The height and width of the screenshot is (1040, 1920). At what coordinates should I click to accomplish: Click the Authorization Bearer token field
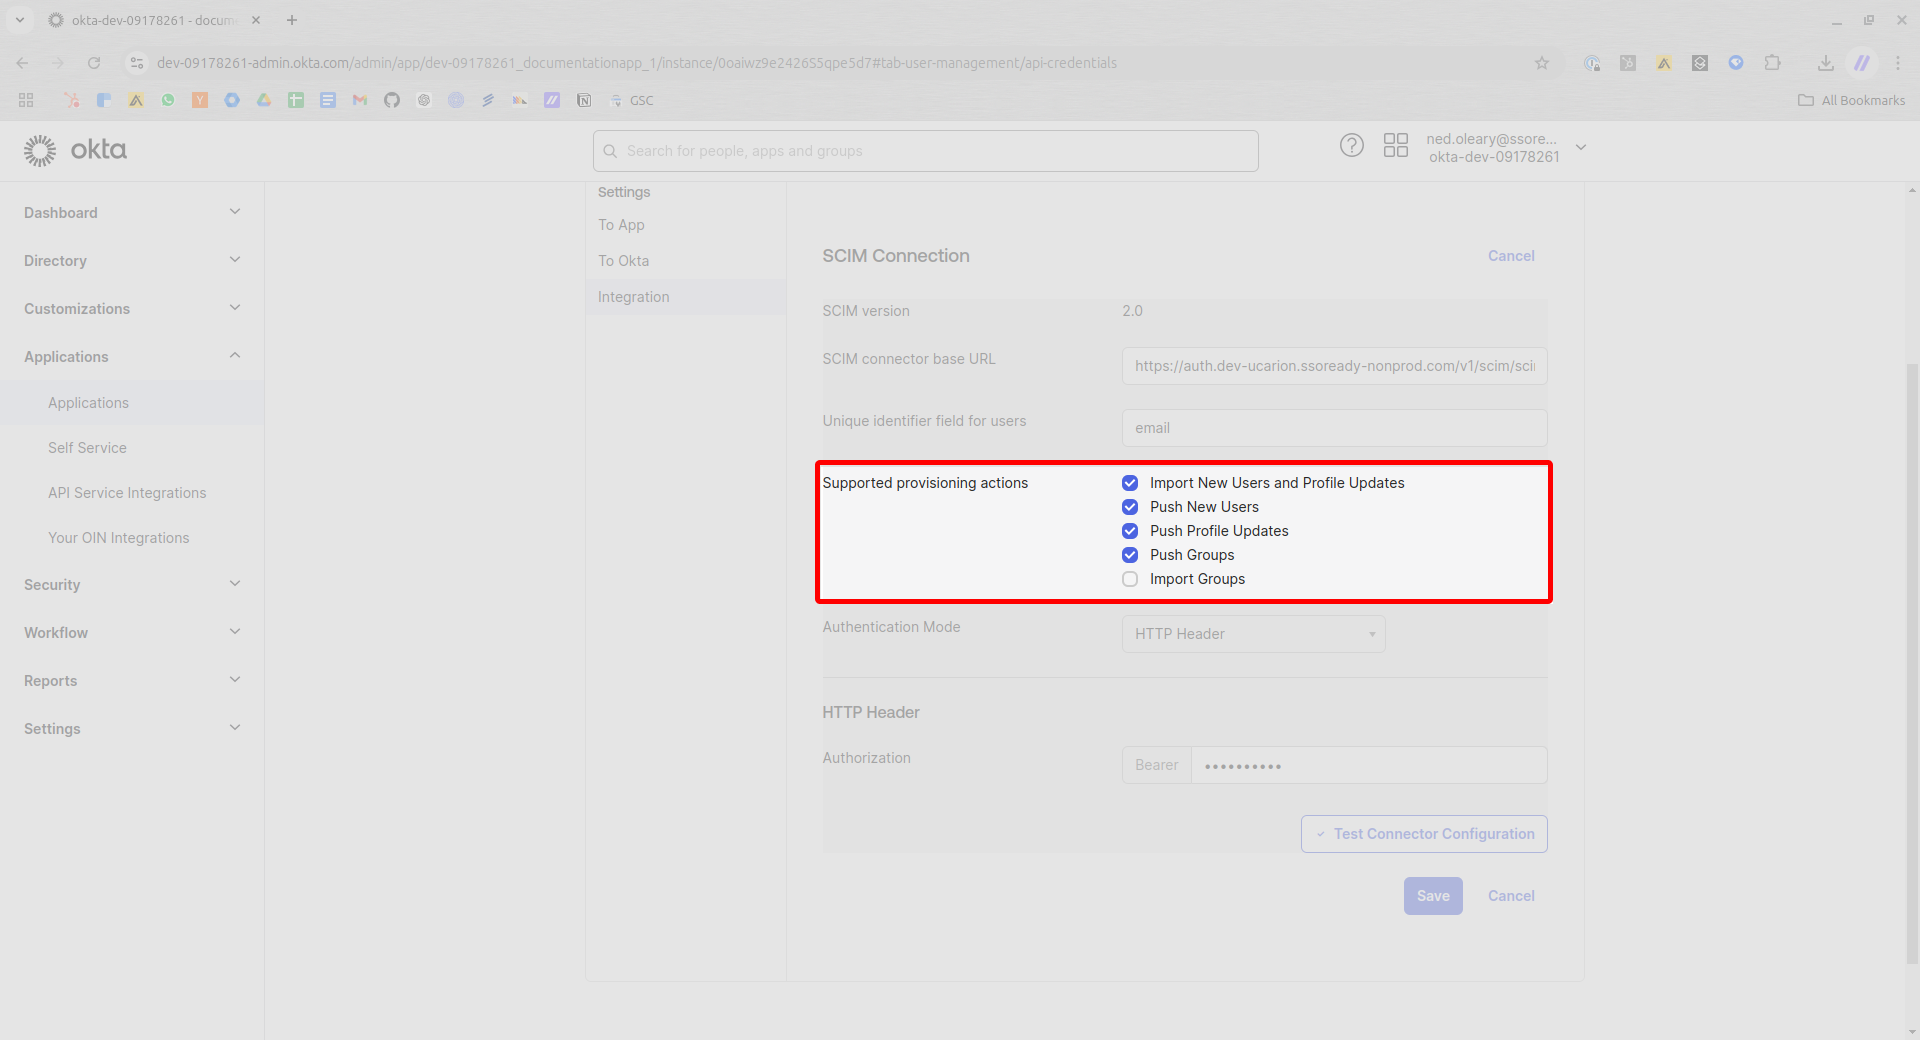tap(1368, 765)
